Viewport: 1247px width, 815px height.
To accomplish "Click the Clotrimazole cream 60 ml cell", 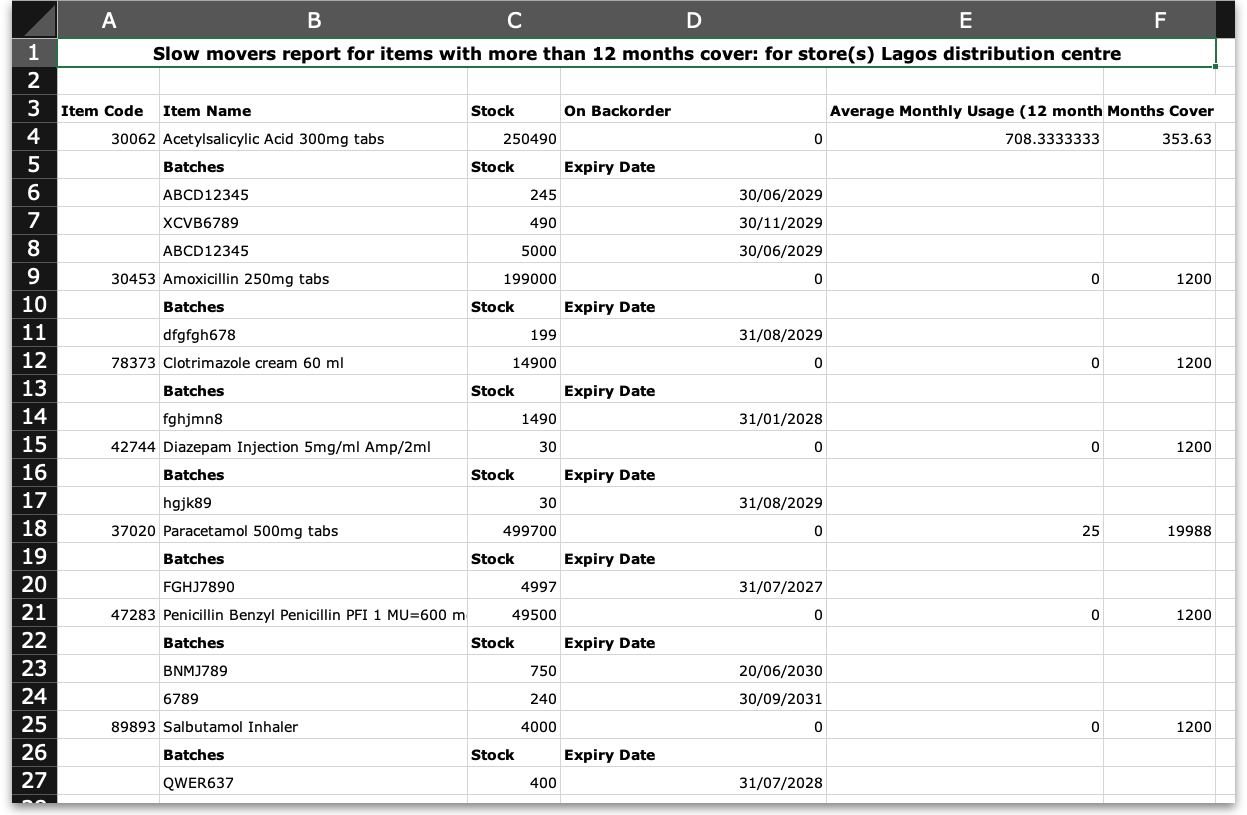I will coord(253,363).
